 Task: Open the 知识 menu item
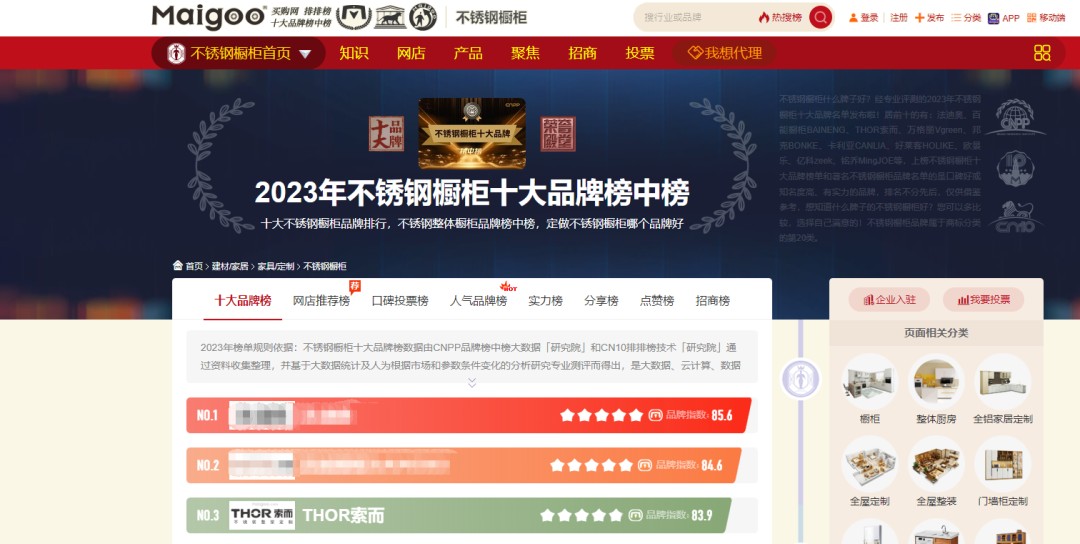(354, 53)
